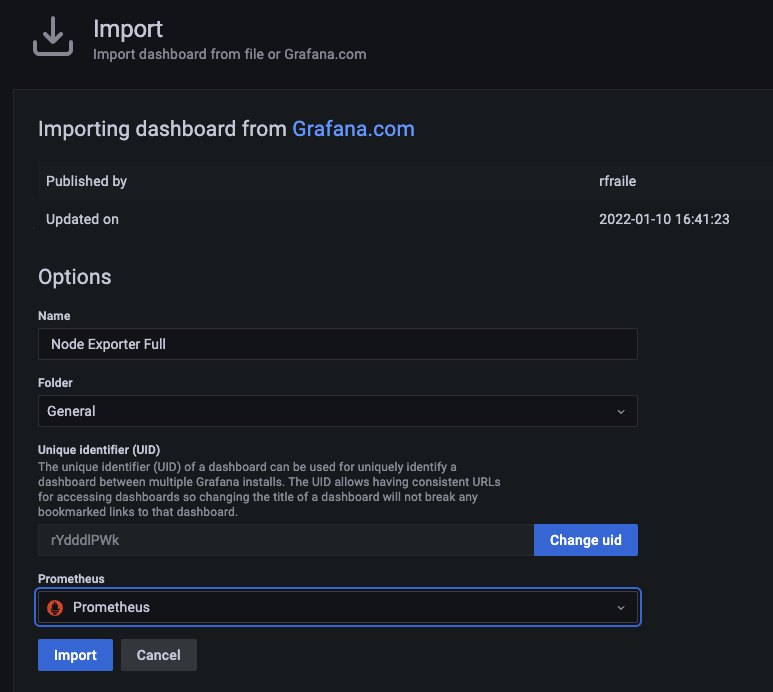Click the UID field showing rYdddlPWk
This screenshot has width=773, height=692.
click(286, 540)
